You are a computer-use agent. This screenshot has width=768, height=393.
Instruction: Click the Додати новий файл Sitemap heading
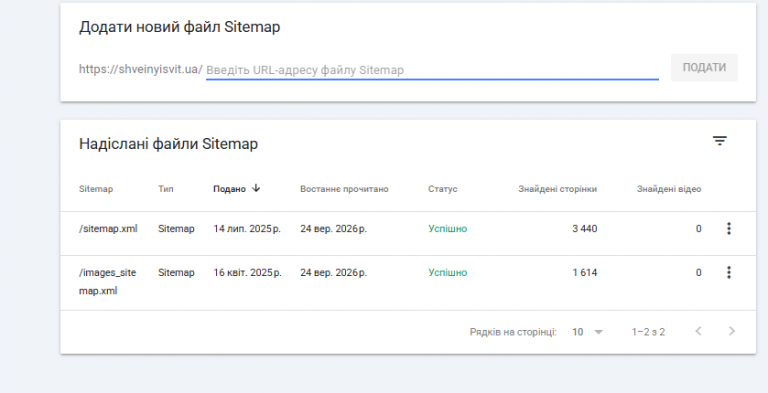pos(180,26)
